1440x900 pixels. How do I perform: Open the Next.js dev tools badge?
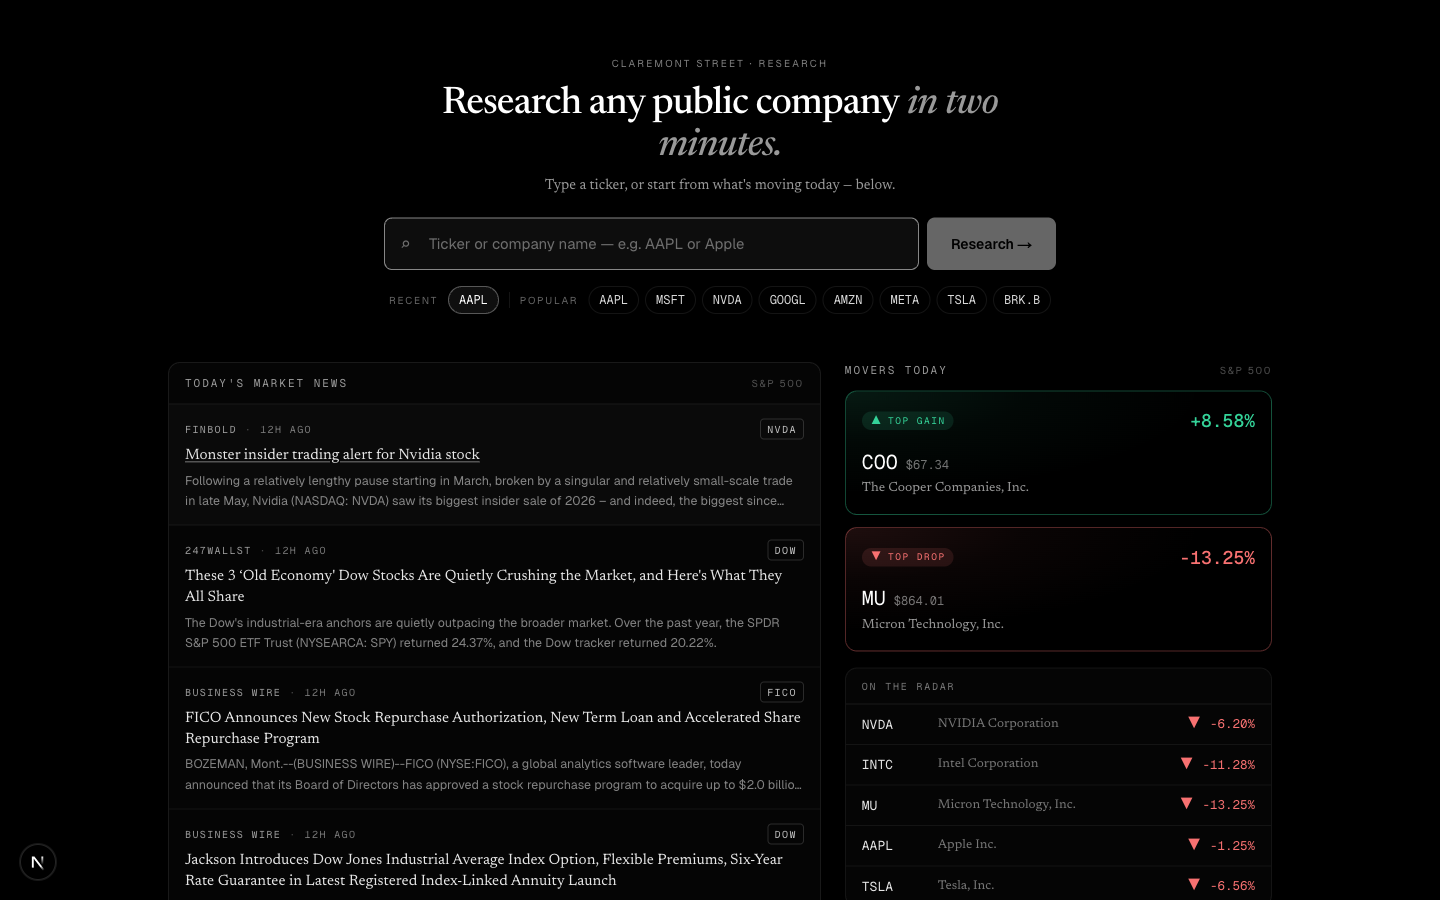click(x=38, y=862)
